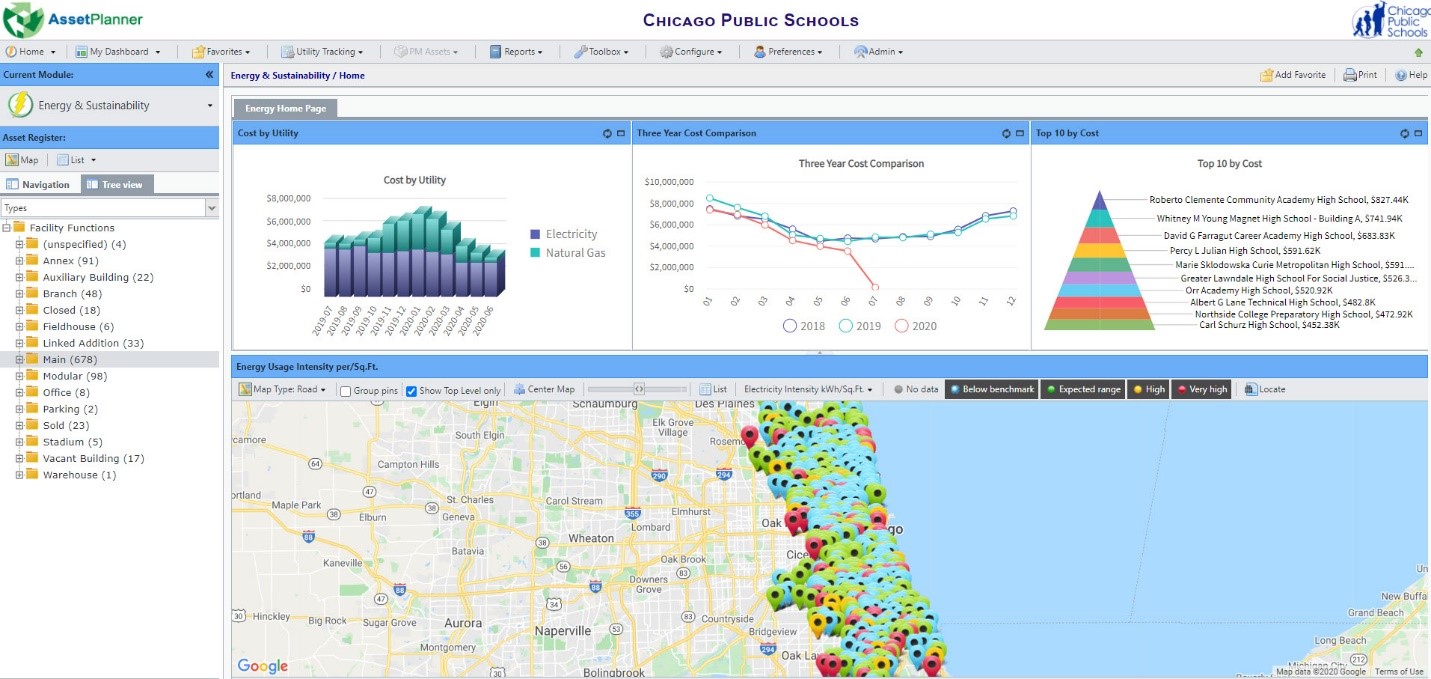Open the Home menu
This screenshot has height=679, width=1431.
coord(31,52)
